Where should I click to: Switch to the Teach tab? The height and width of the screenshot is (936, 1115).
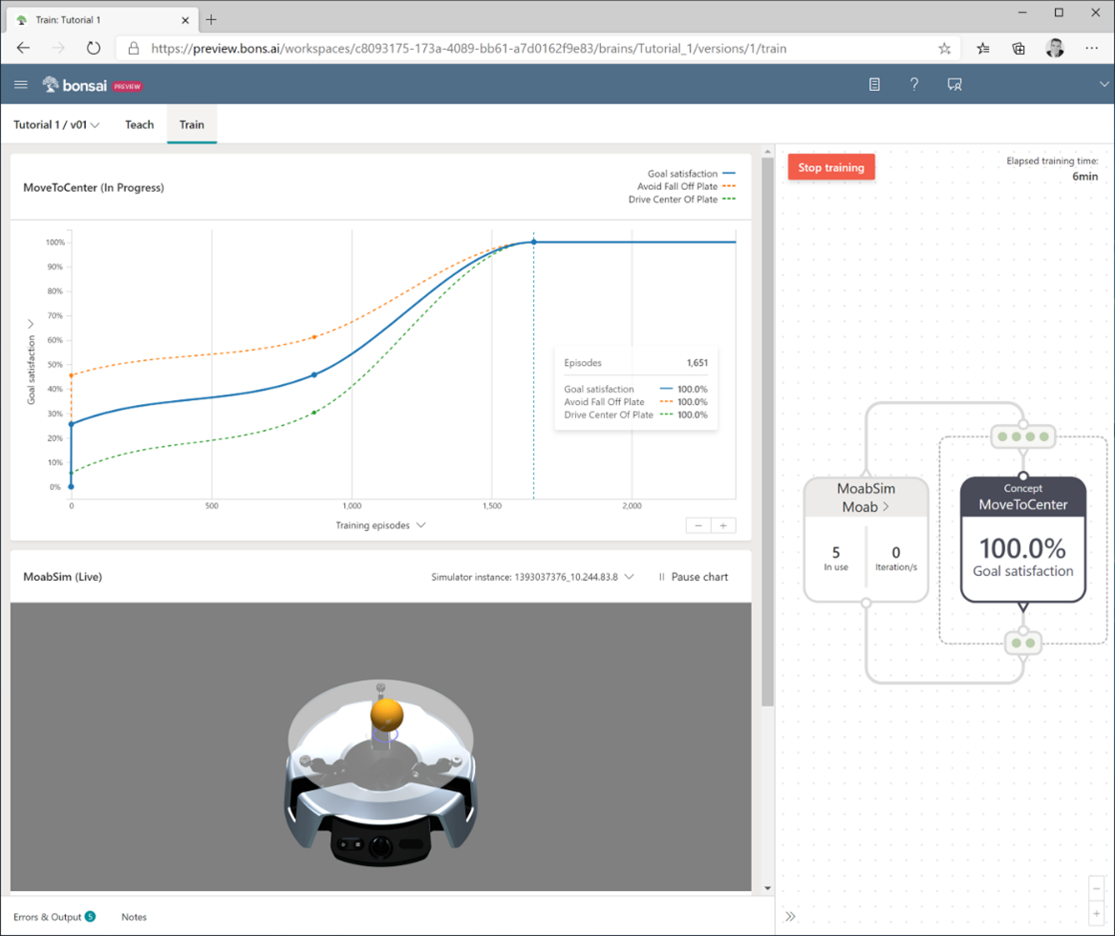tap(139, 125)
